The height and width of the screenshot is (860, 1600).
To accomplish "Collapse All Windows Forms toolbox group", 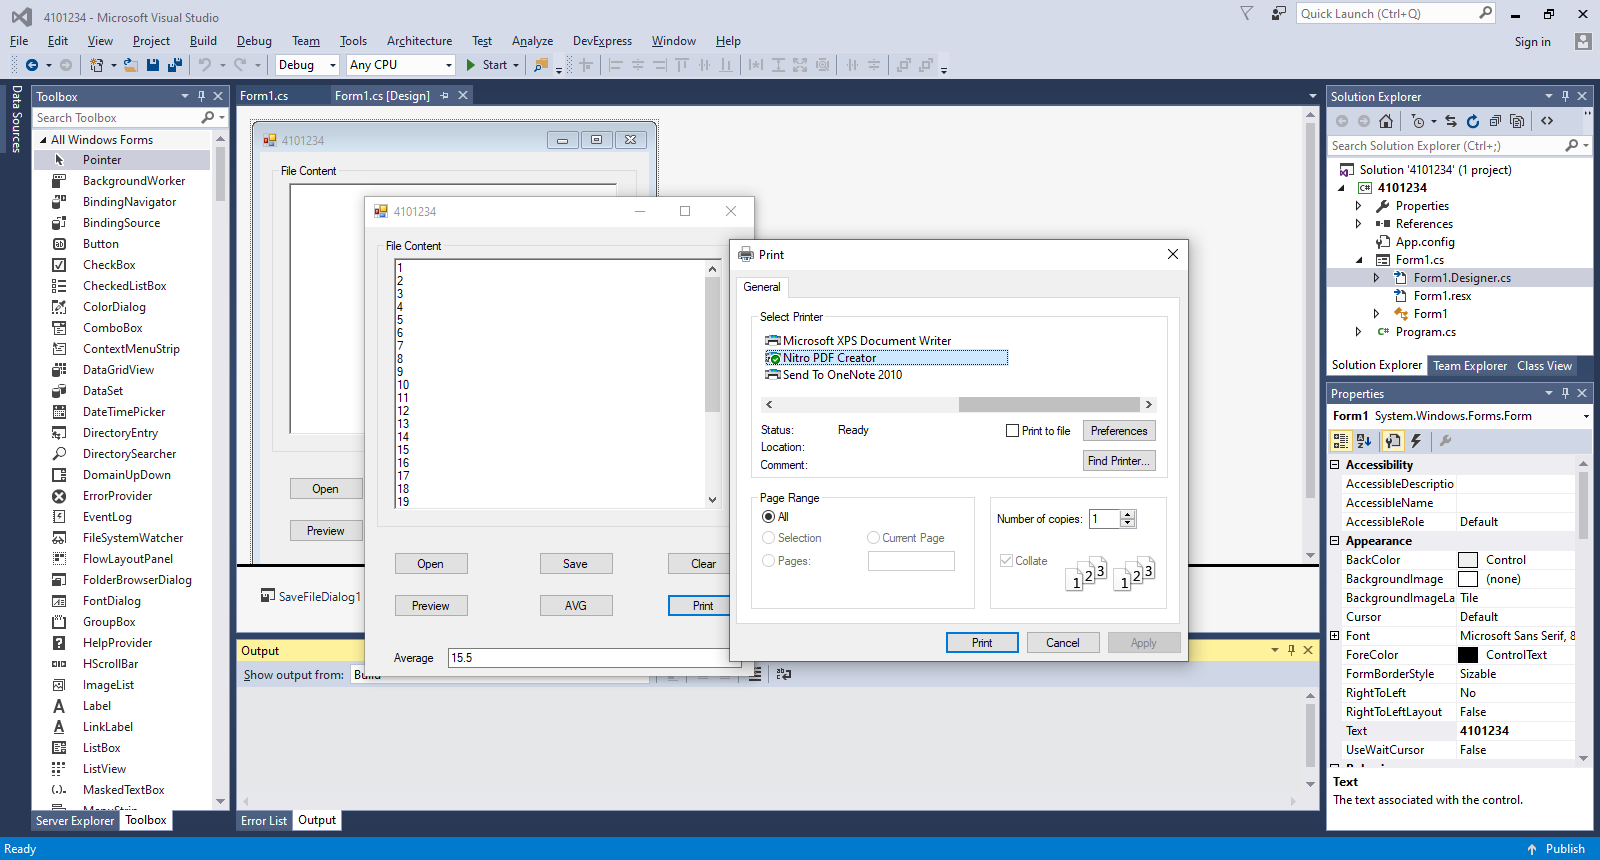I will 43,140.
